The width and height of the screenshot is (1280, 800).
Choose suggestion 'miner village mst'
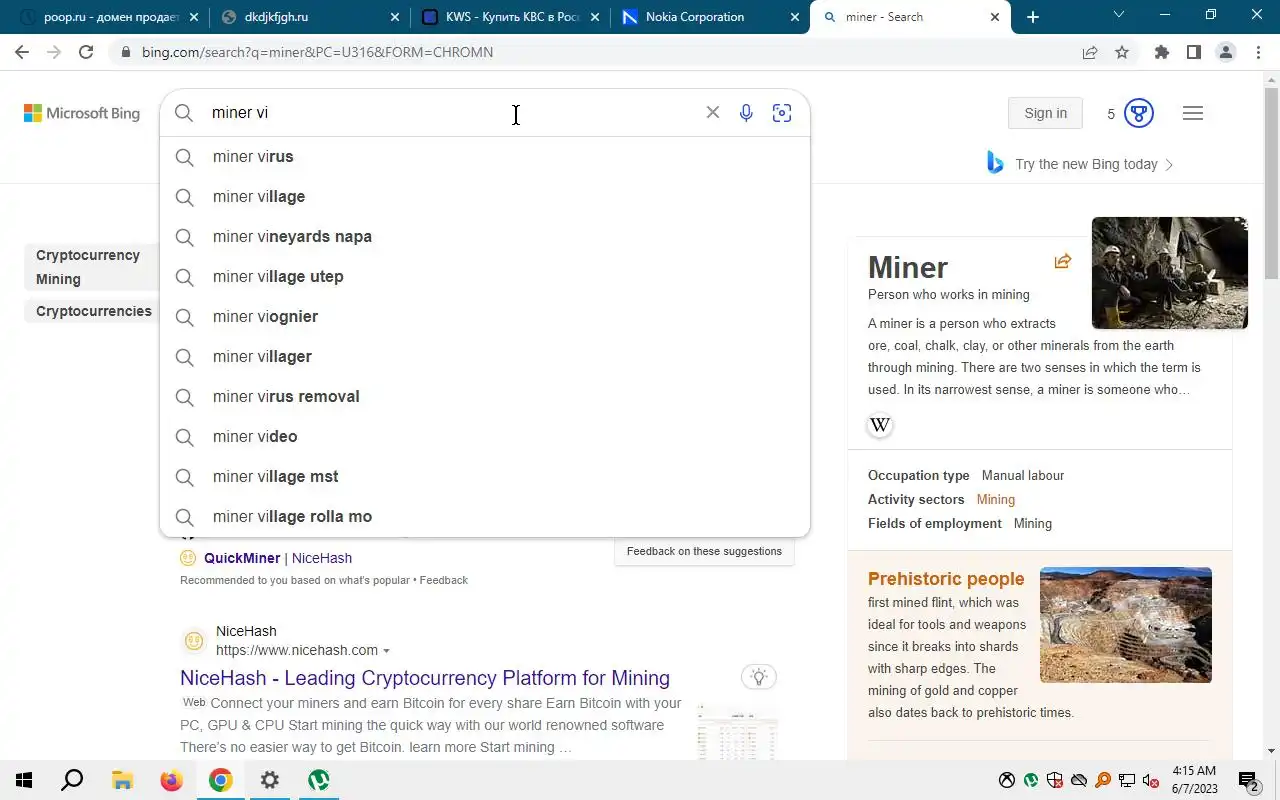click(485, 477)
